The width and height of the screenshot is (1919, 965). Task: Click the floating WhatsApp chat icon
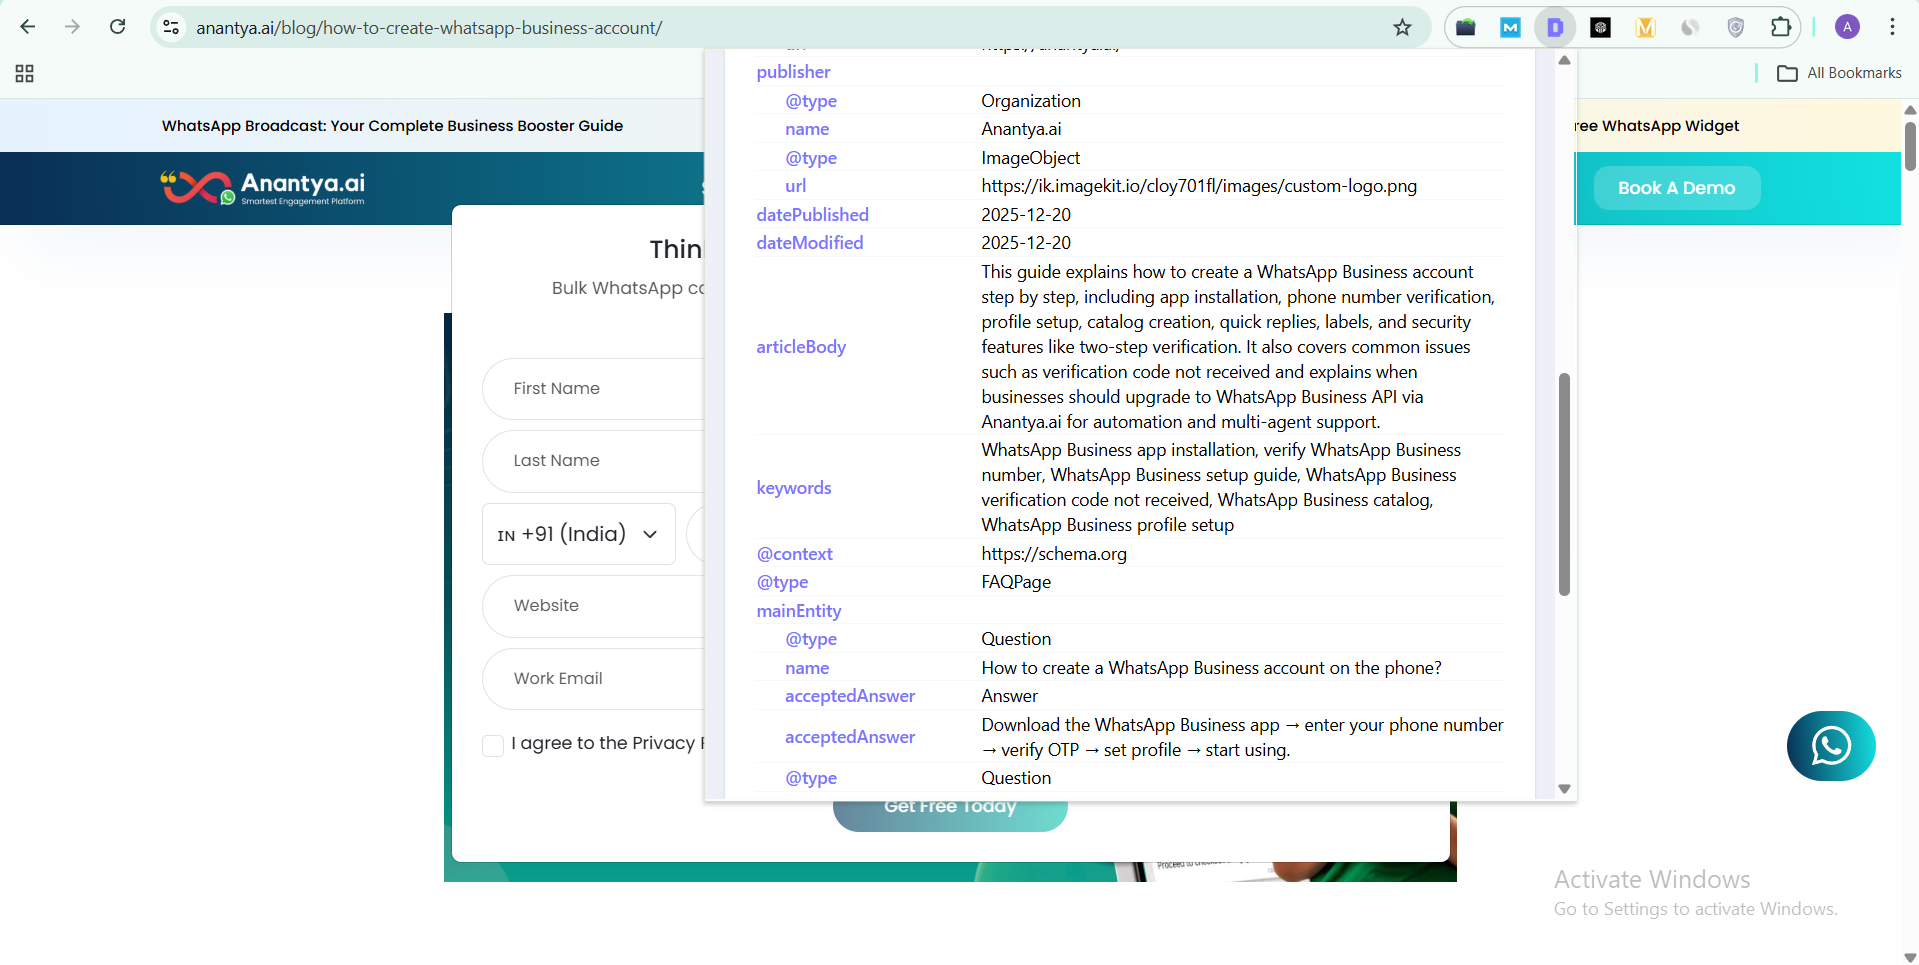coord(1831,746)
